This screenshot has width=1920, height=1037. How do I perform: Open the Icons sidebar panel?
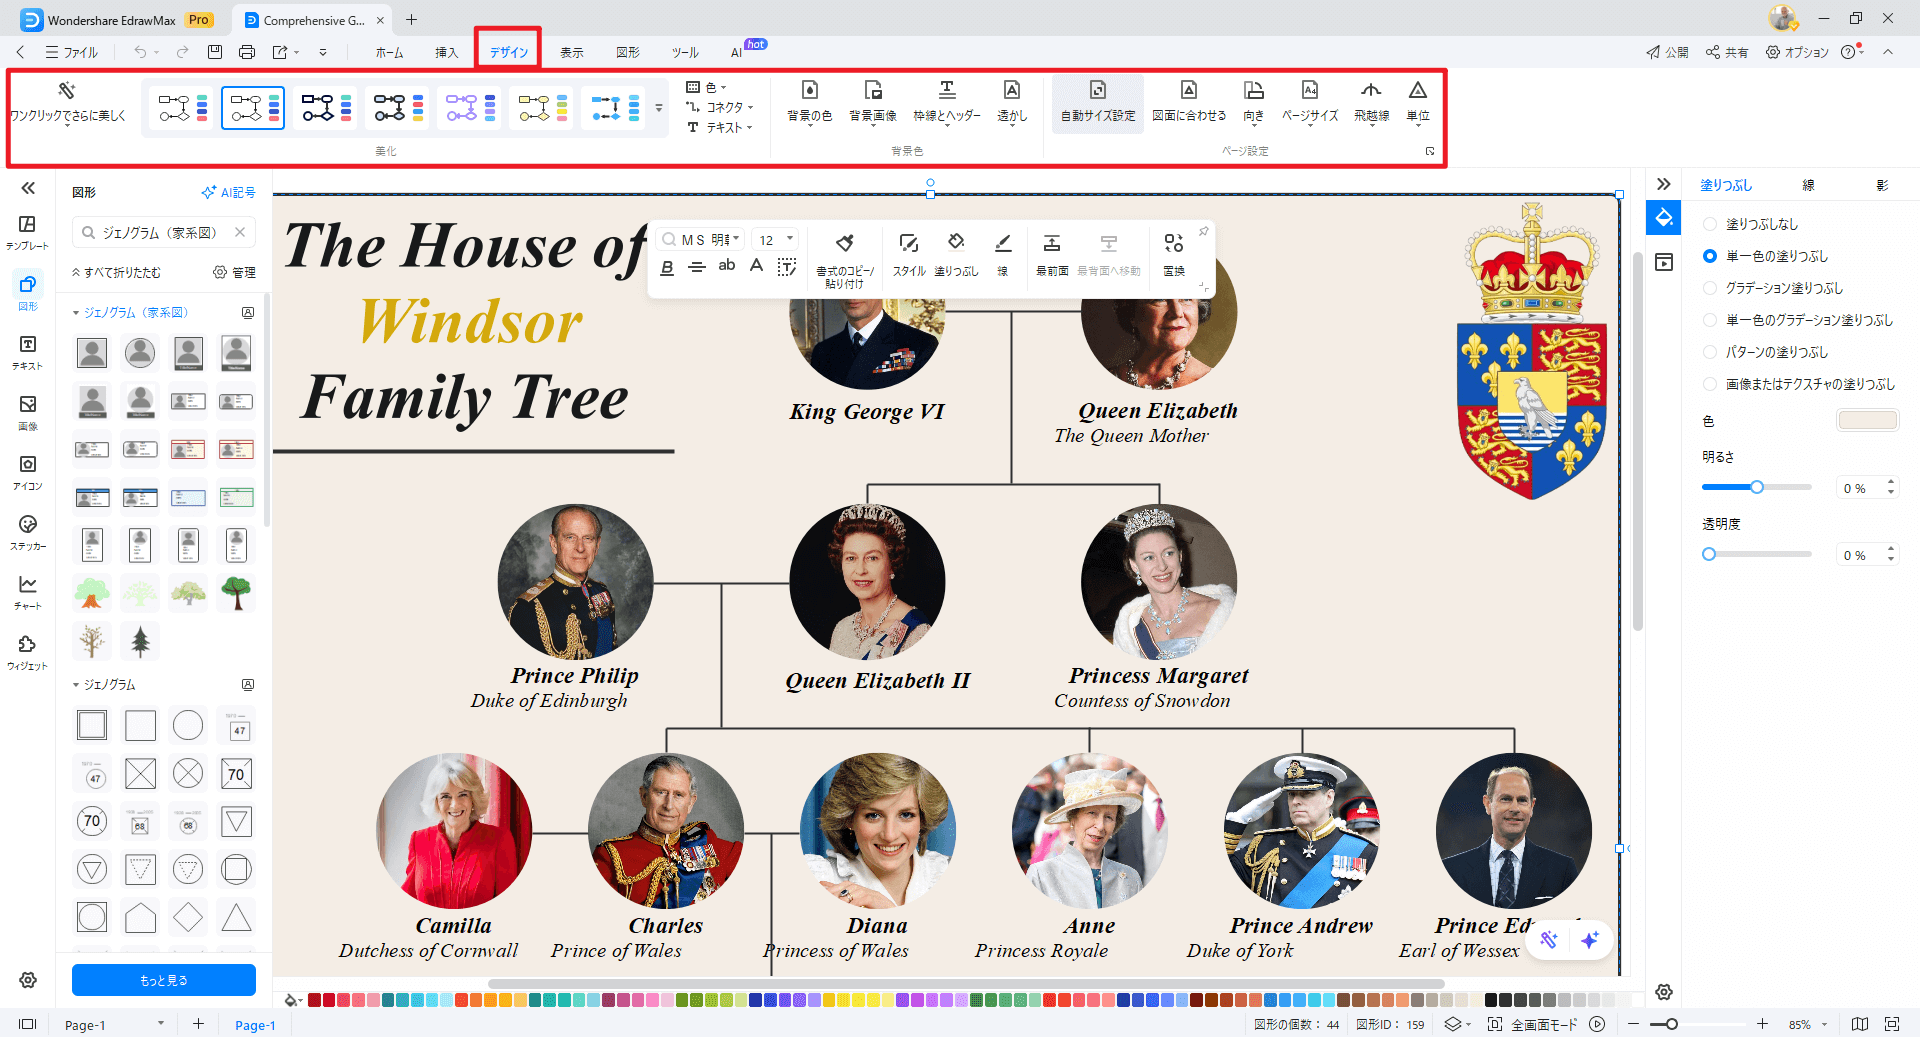[28, 472]
